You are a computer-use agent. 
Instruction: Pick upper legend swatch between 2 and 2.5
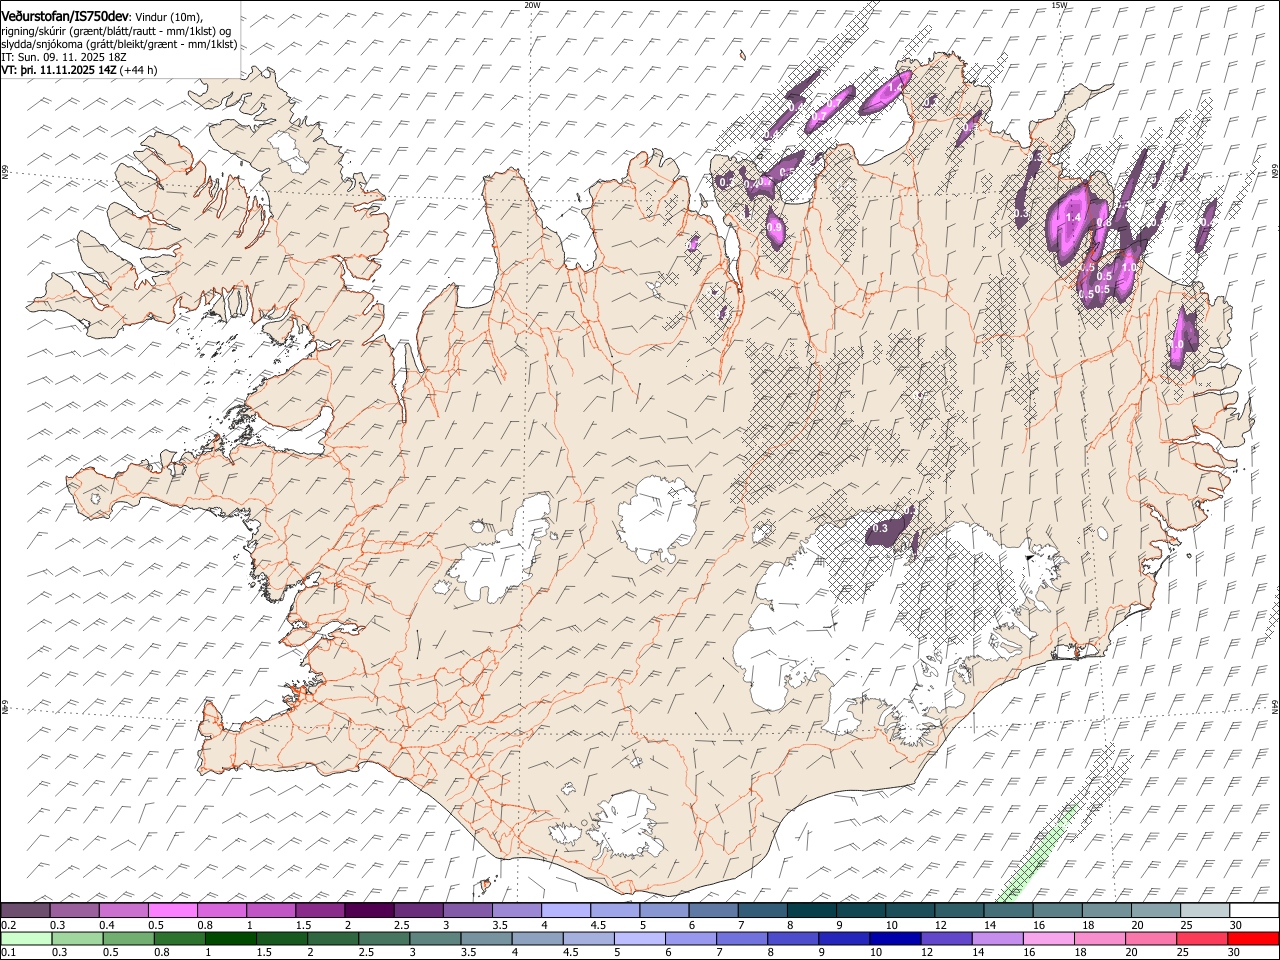368,911
